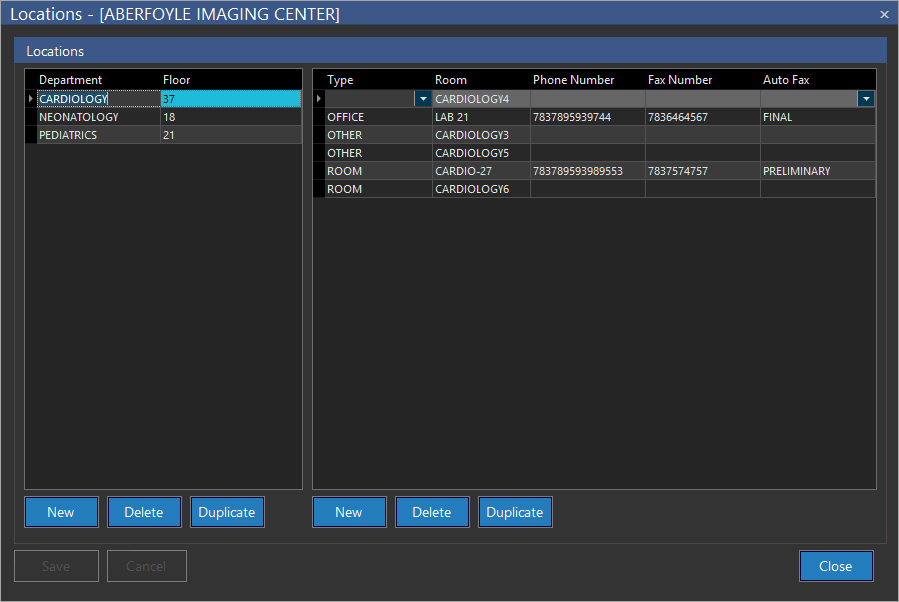Sort rooms by Phone Number column header
The image size is (899, 602).
pyautogui.click(x=574, y=80)
